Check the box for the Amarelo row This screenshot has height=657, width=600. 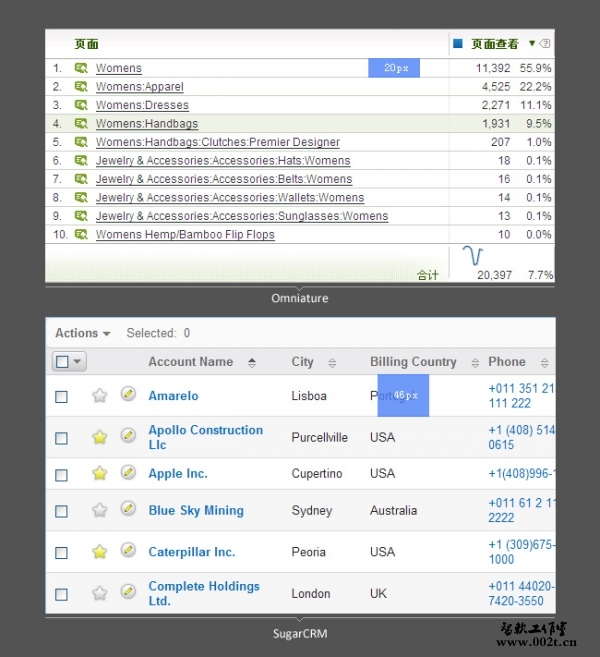(61, 397)
